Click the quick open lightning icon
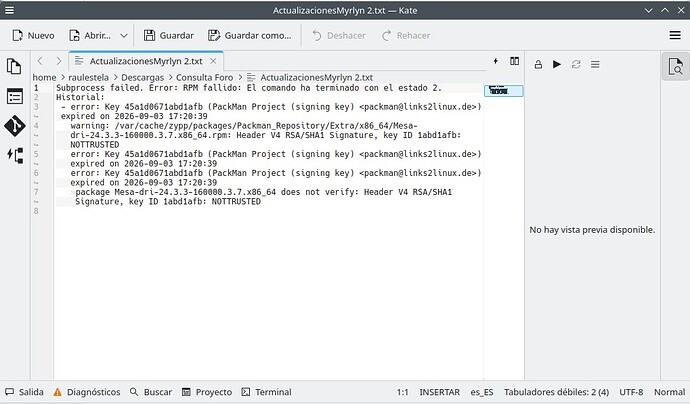The height and width of the screenshot is (404, 690). [x=495, y=61]
